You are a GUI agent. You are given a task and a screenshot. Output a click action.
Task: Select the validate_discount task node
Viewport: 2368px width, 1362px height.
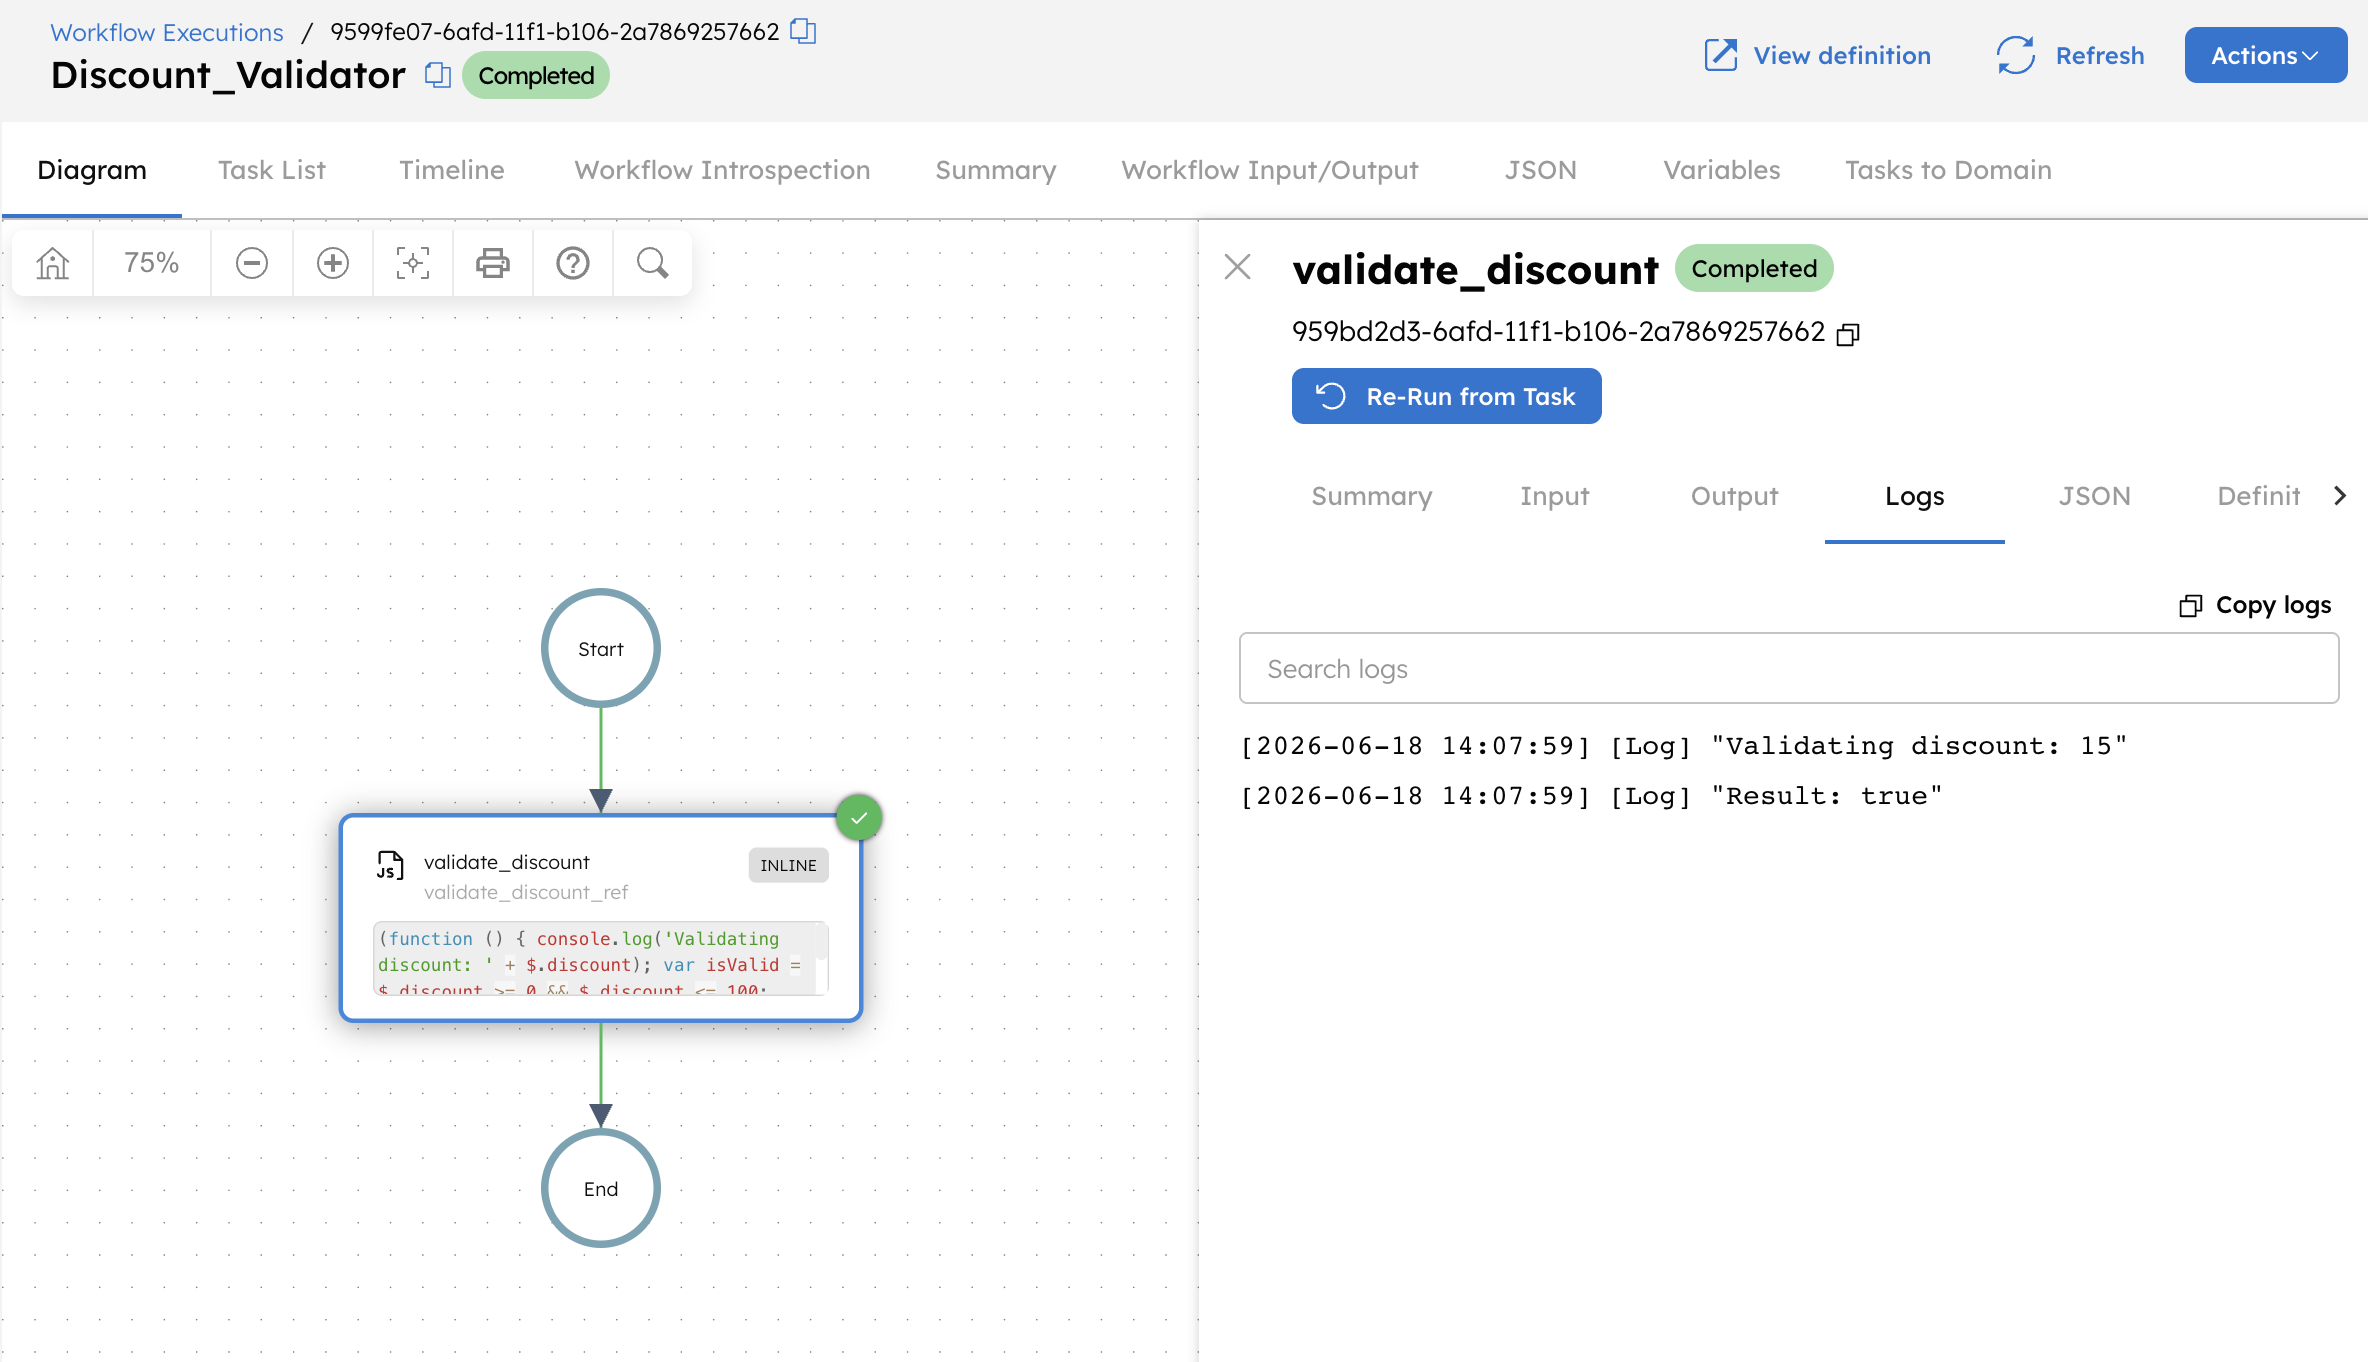click(601, 918)
